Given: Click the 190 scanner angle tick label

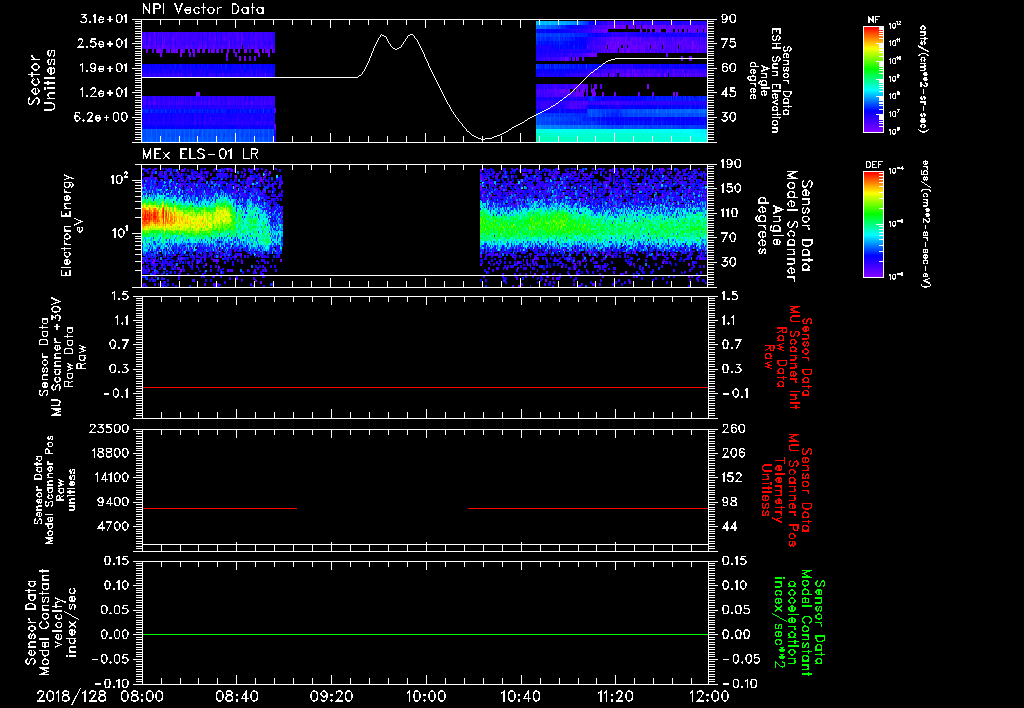Looking at the screenshot, I should pyautogui.click(x=731, y=164).
